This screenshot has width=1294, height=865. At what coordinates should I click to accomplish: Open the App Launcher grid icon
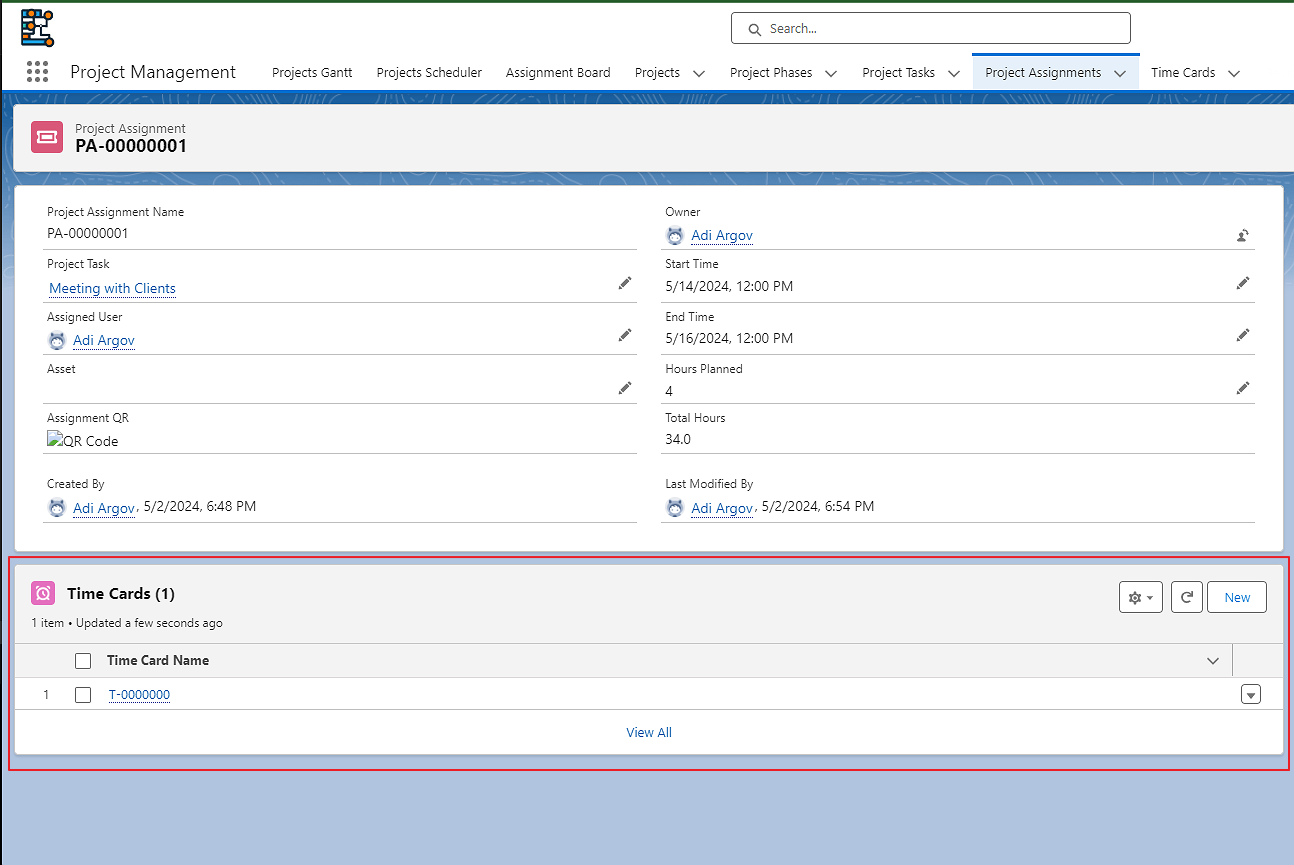point(37,72)
